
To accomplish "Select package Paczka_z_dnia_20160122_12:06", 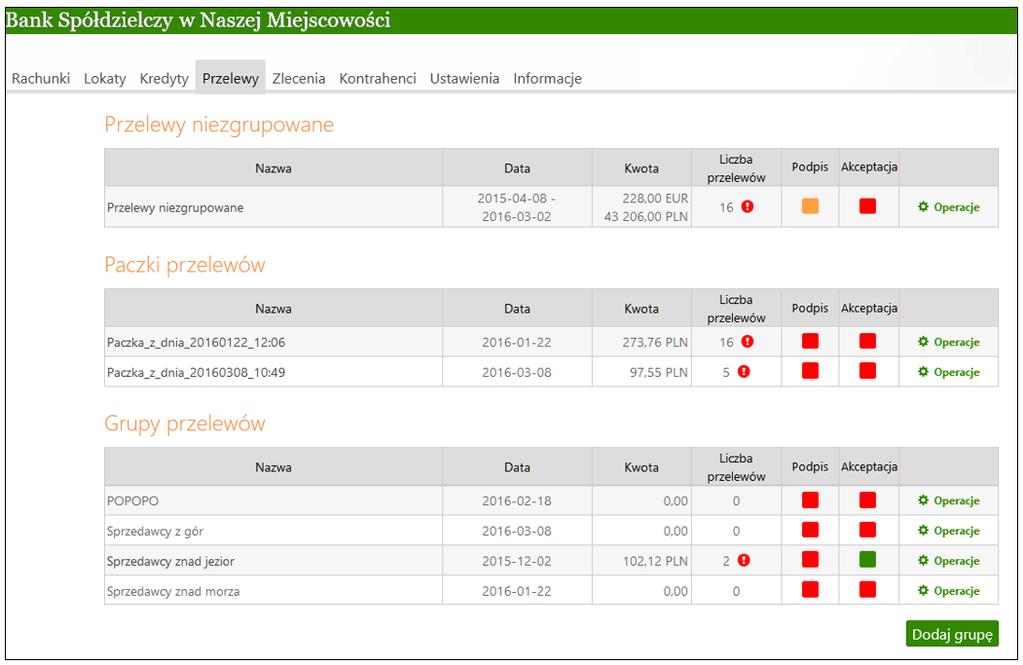I will coord(196,342).
